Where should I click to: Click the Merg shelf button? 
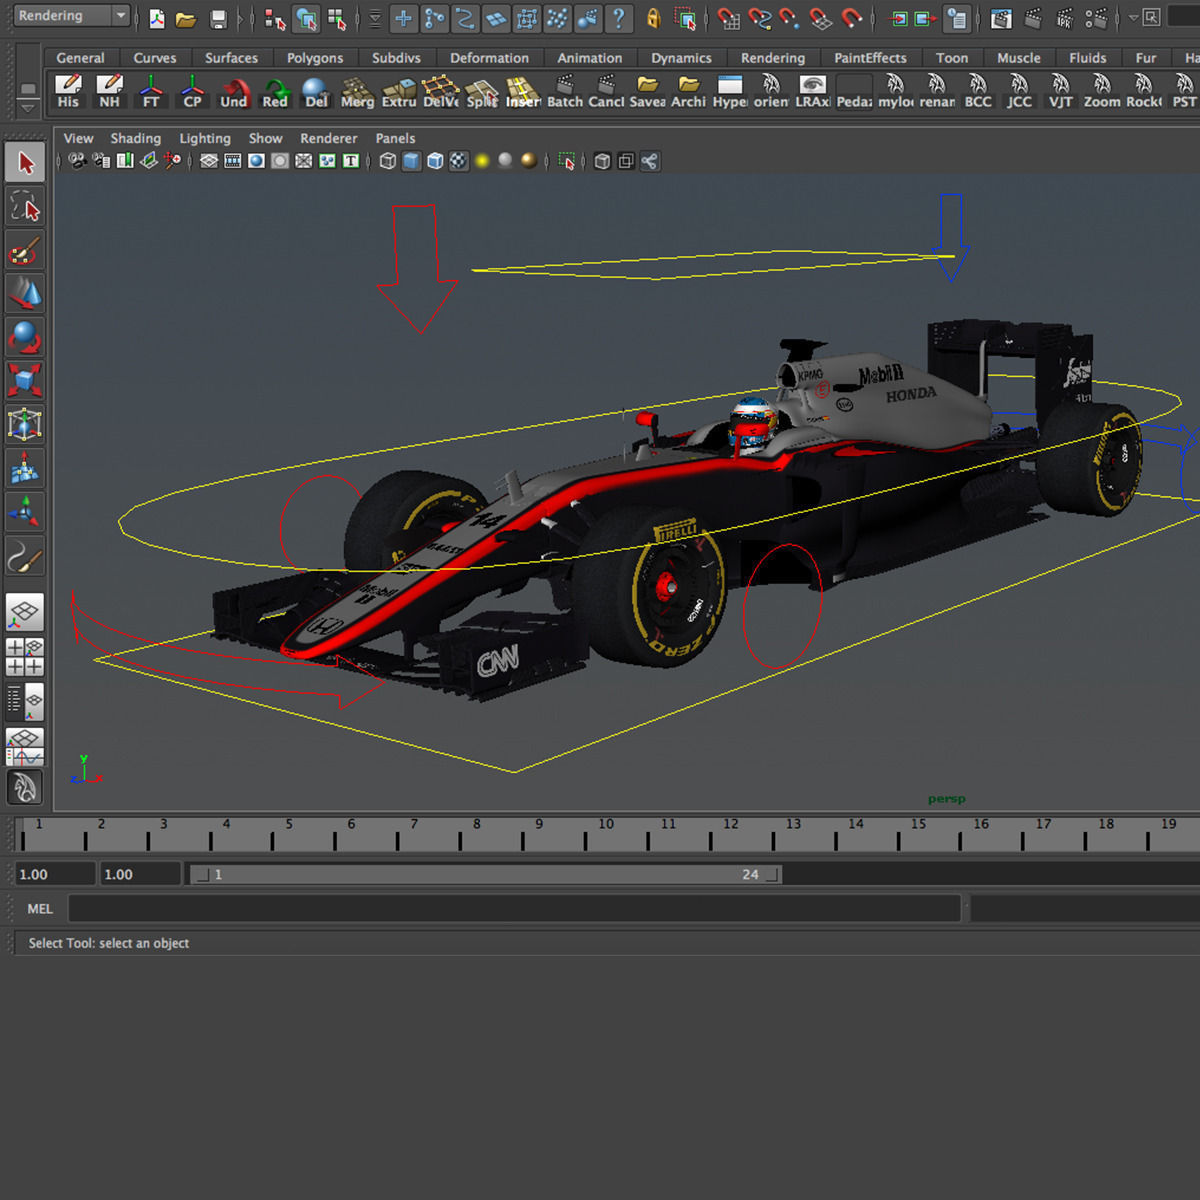[x=357, y=91]
